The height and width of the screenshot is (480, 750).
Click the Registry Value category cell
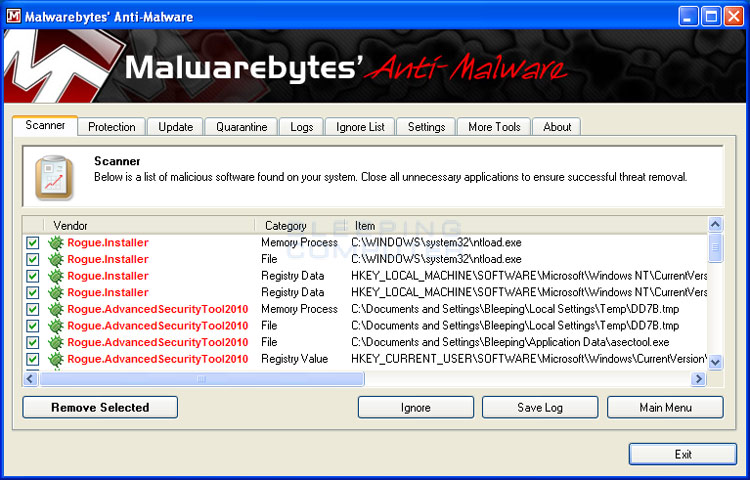click(295, 360)
